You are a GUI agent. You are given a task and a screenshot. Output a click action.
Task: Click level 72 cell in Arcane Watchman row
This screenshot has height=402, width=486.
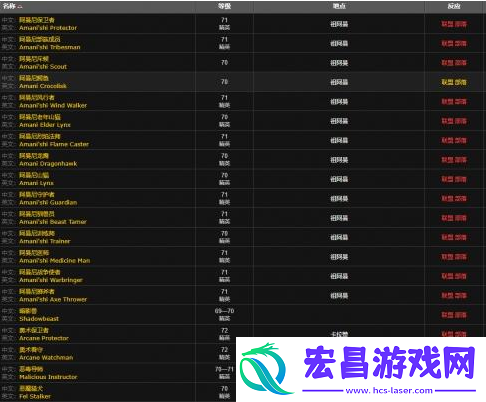224,353
